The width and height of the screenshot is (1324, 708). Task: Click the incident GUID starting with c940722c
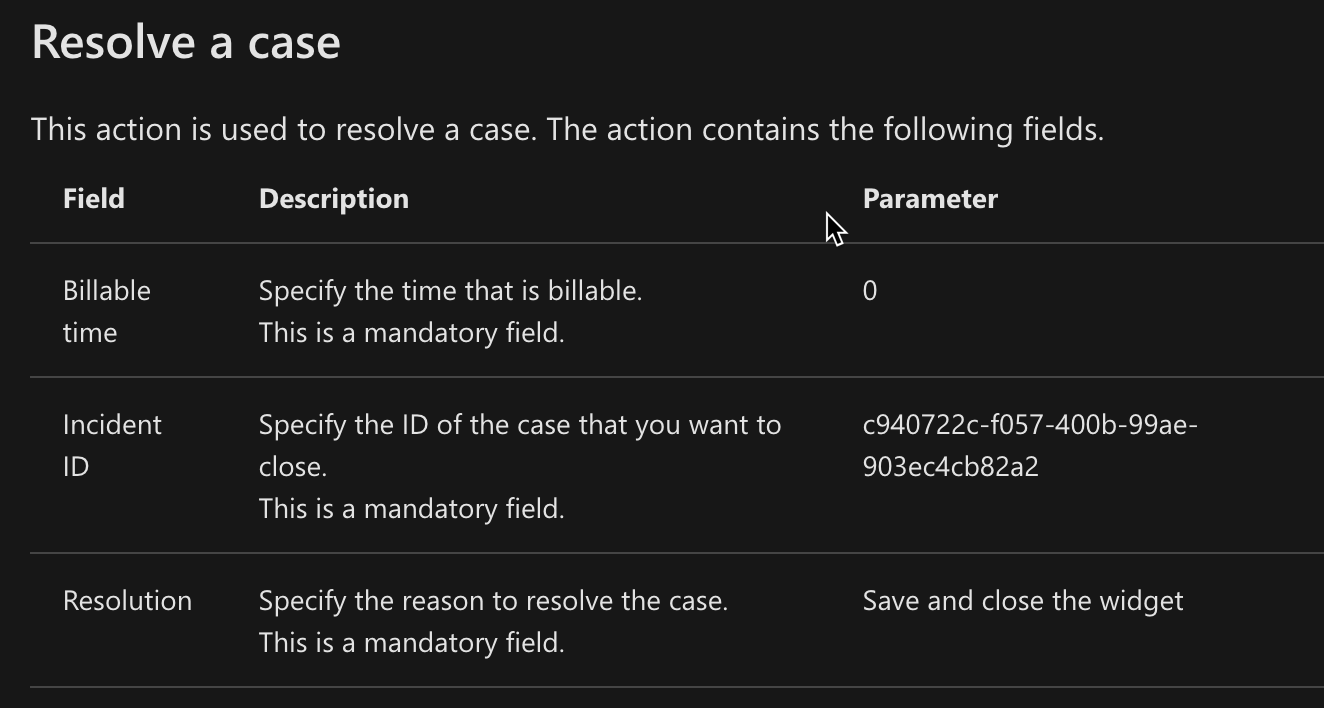pyautogui.click(x=1030, y=445)
